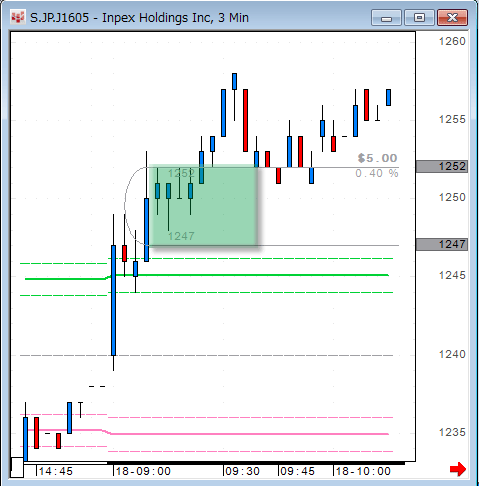Click the 1252 price marker on axis
Image resolution: width=479 pixels, height=486 pixels.
click(442, 166)
